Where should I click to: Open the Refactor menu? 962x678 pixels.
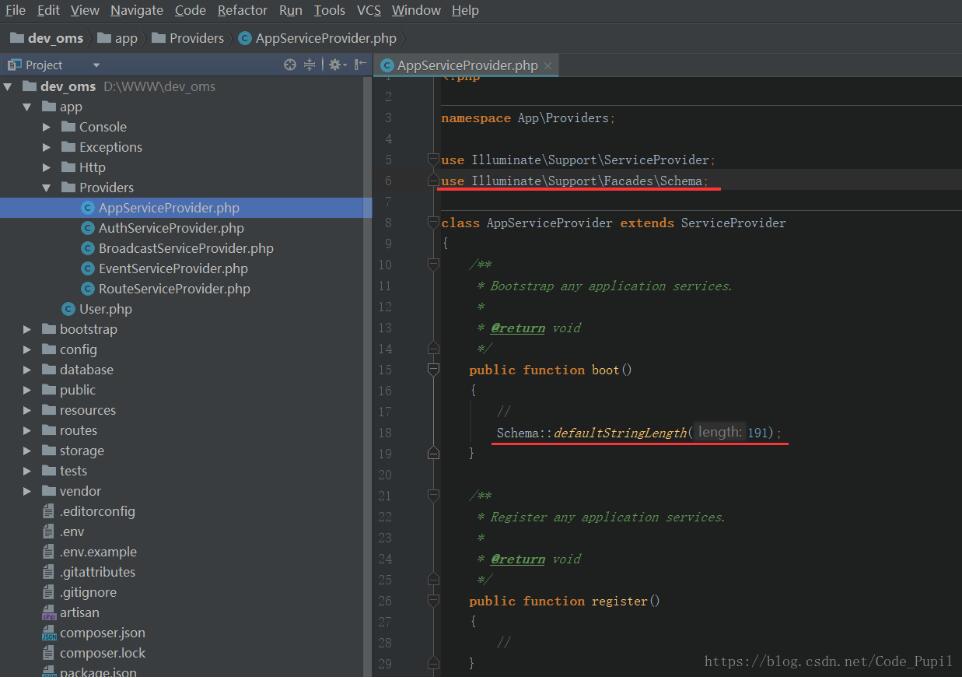pos(242,10)
